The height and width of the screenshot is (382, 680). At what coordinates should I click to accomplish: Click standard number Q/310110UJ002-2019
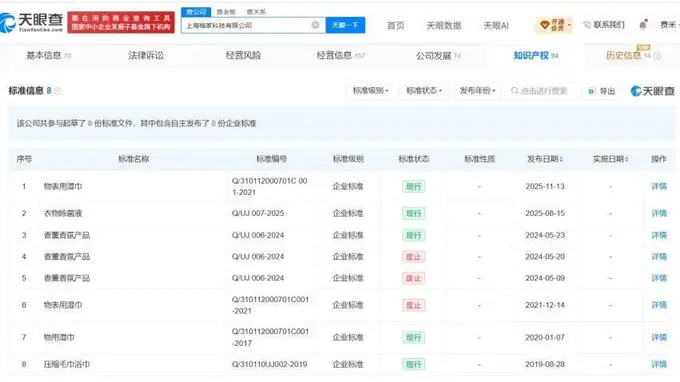point(269,364)
